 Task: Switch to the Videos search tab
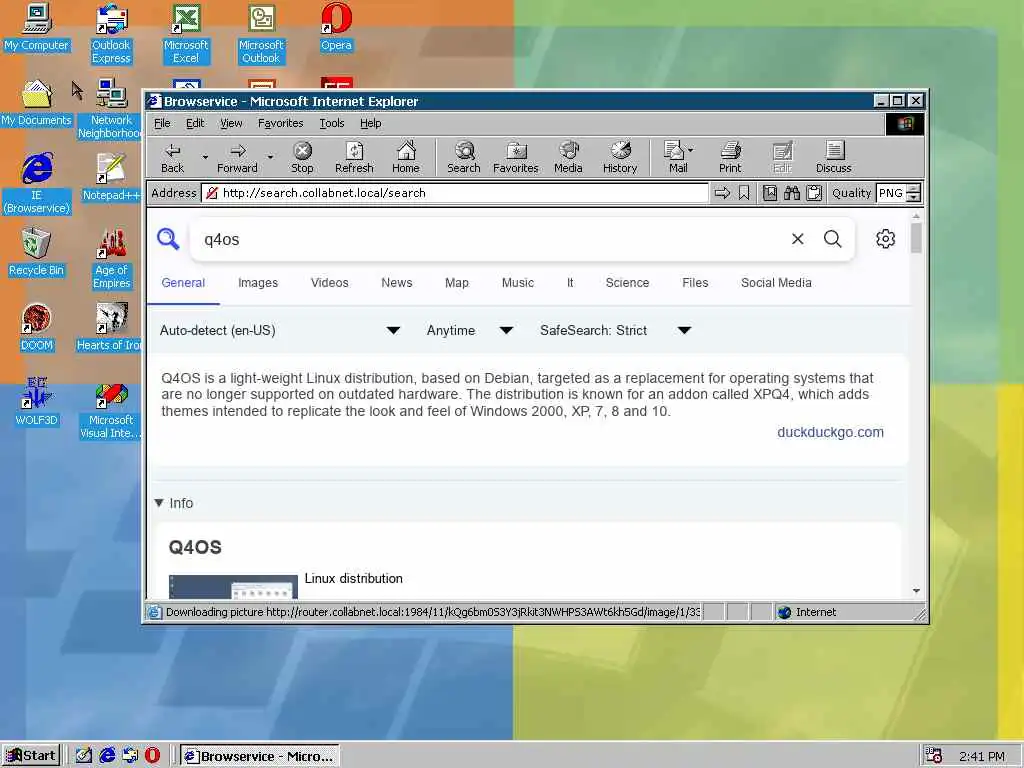[329, 283]
